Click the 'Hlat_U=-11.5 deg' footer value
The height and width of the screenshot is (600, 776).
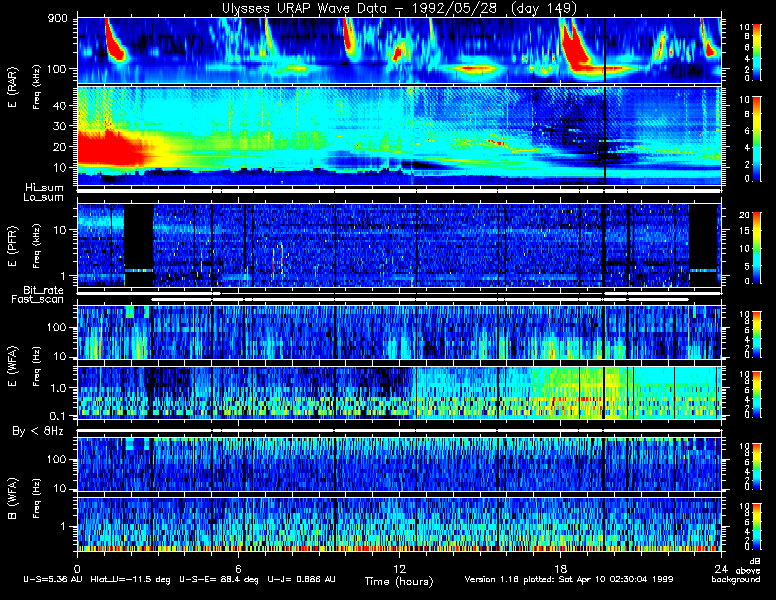tap(131, 579)
